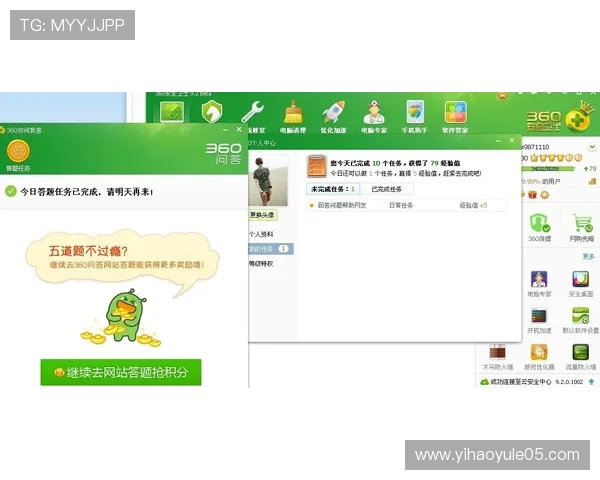Click the 回答问题帮助网友 task entry
This screenshot has height=480, width=600.
click(342, 206)
